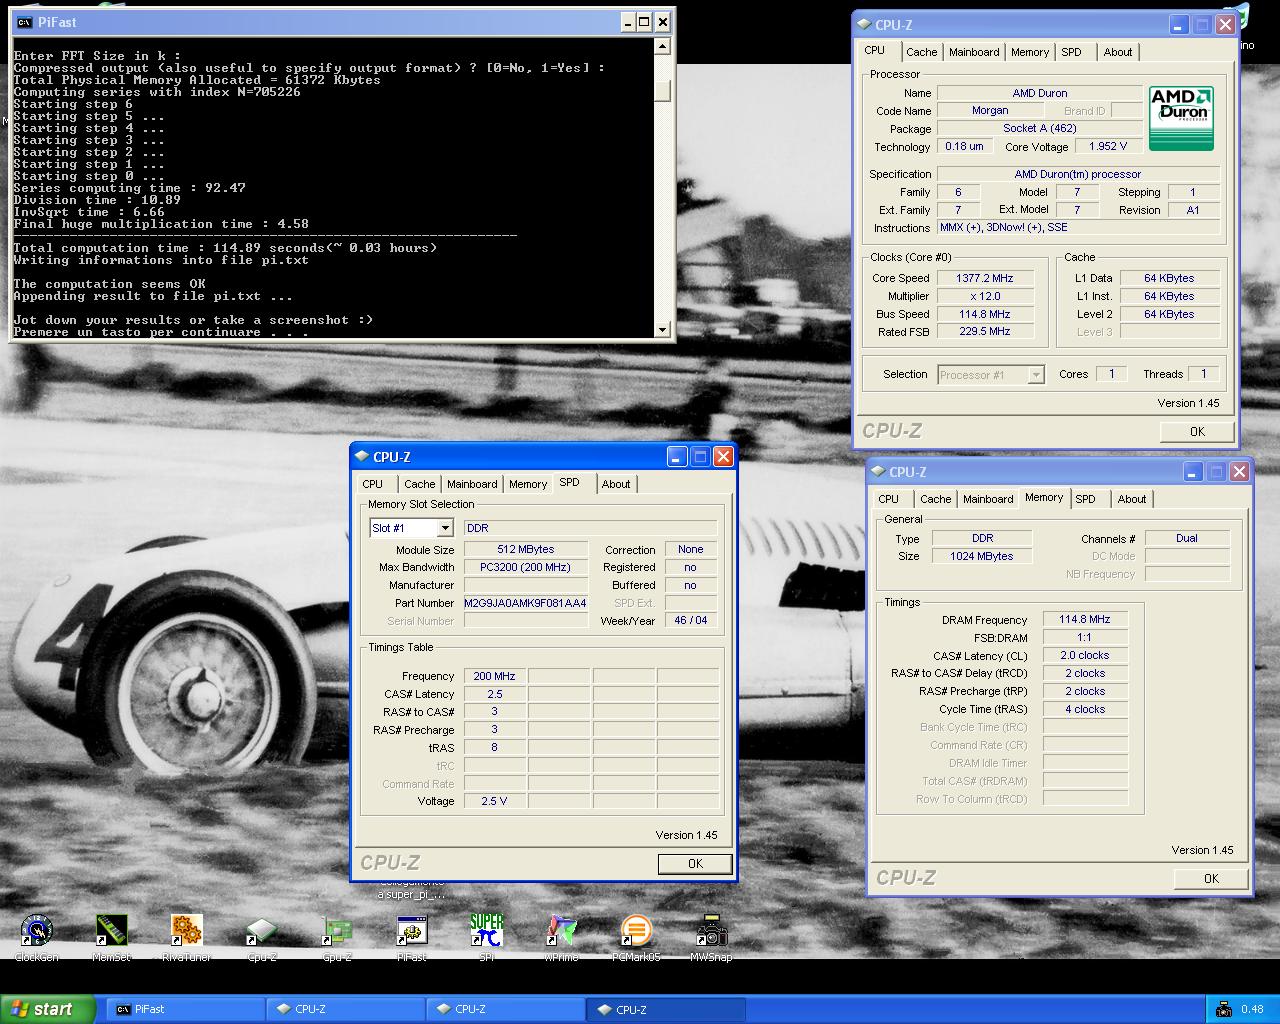Switch to CPU tab in the SPD window

pyautogui.click(x=373, y=484)
